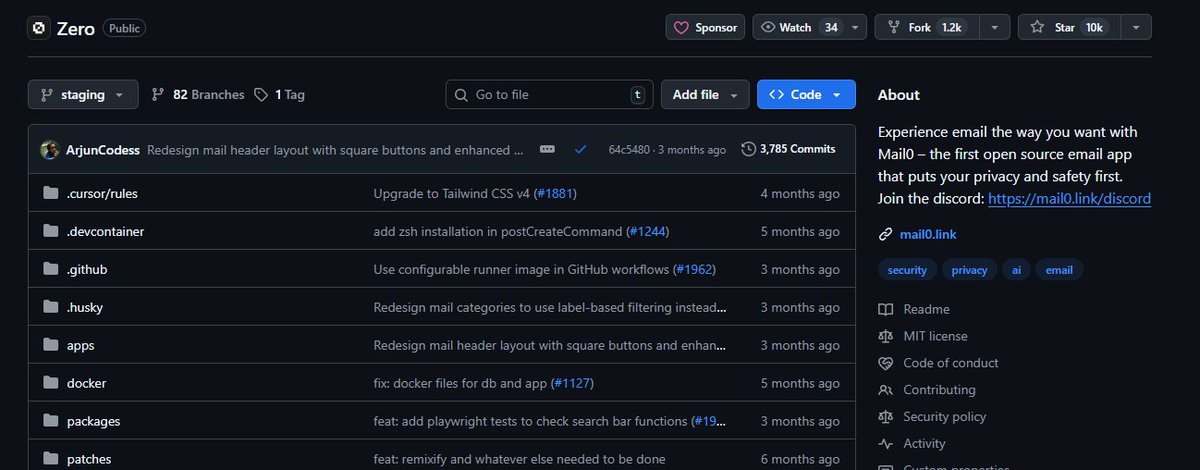The height and width of the screenshot is (470, 1200).
Task: Open the Star lists dropdown arrow
Action: [x=1136, y=27]
